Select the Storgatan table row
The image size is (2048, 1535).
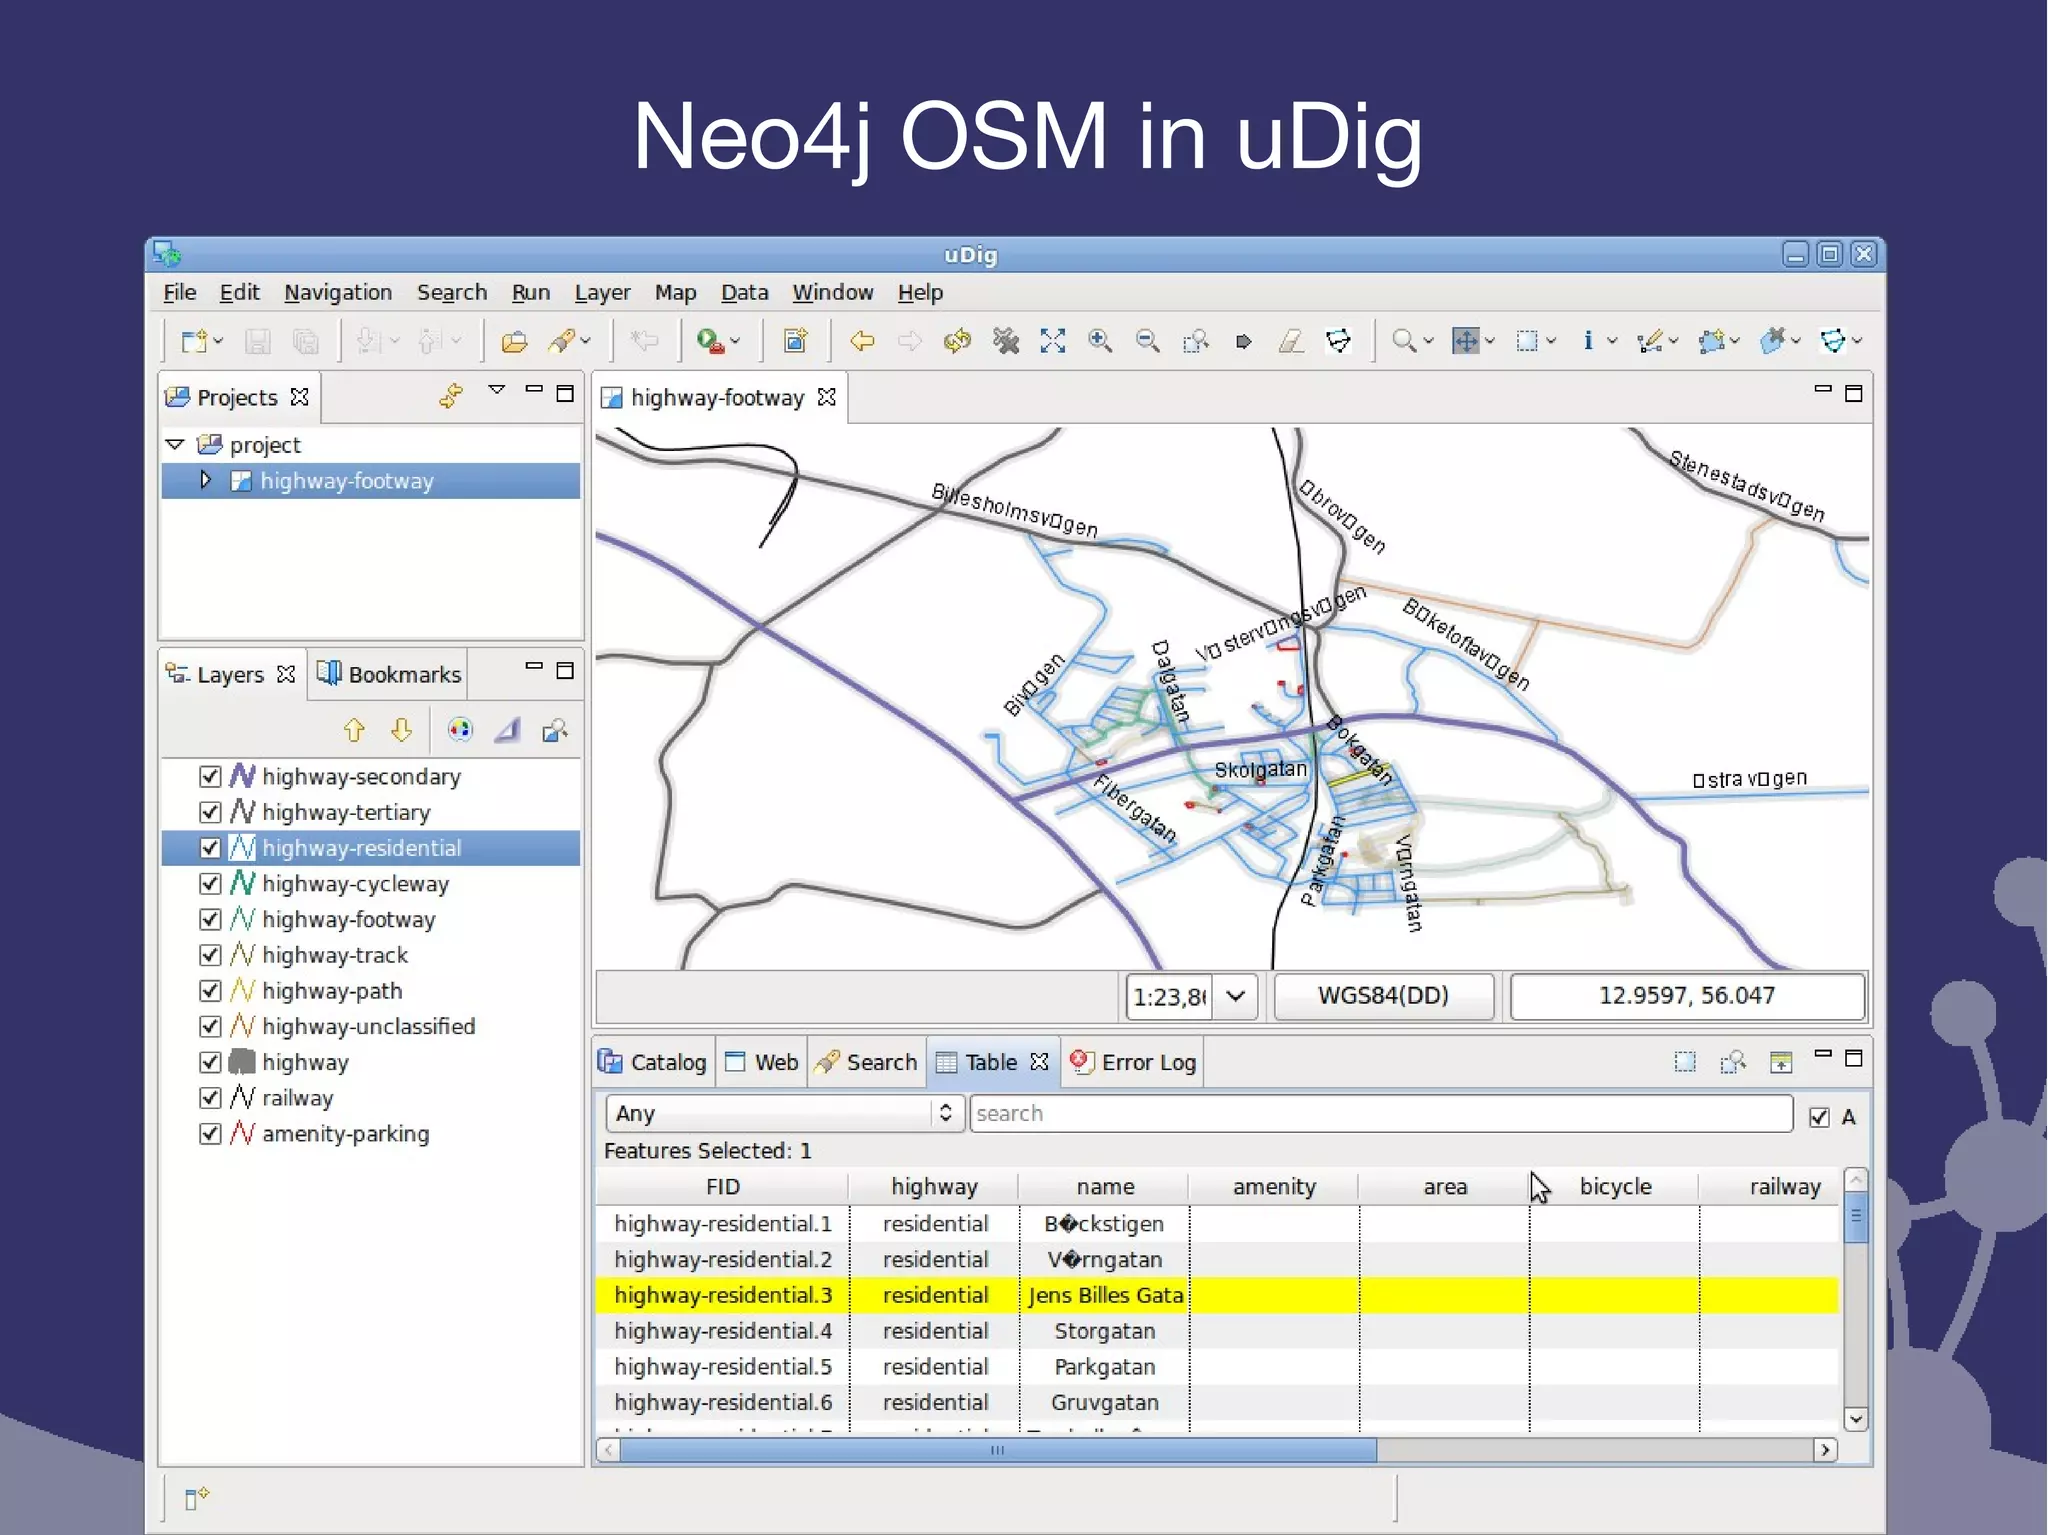coord(1217,1331)
